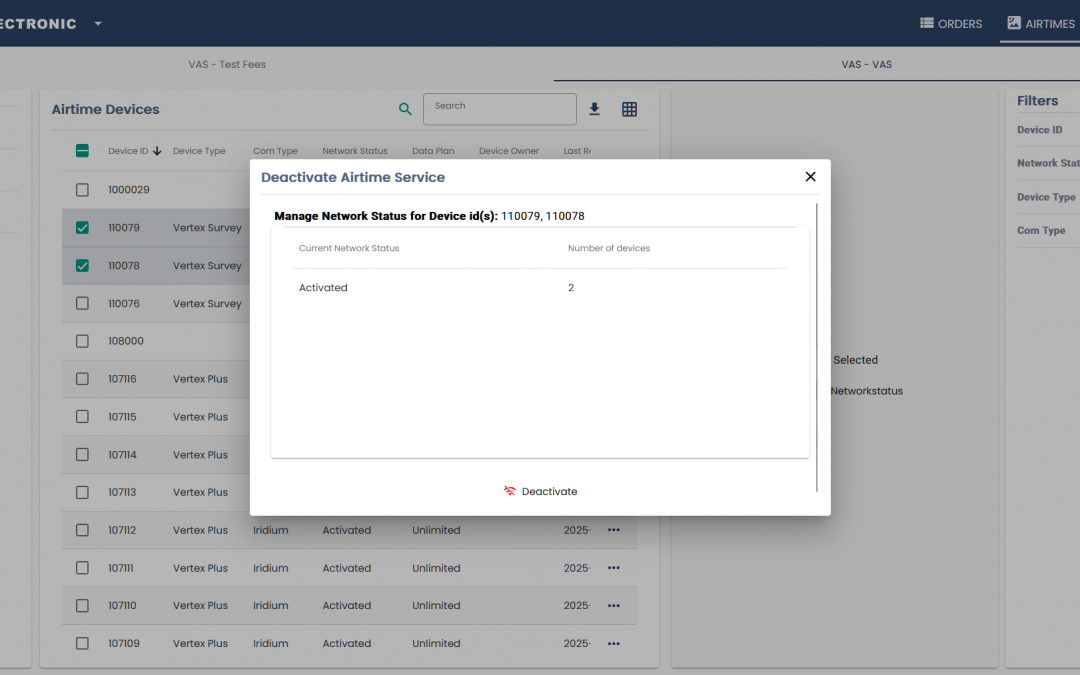Check the checkbox for device 1000029

coord(82,190)
